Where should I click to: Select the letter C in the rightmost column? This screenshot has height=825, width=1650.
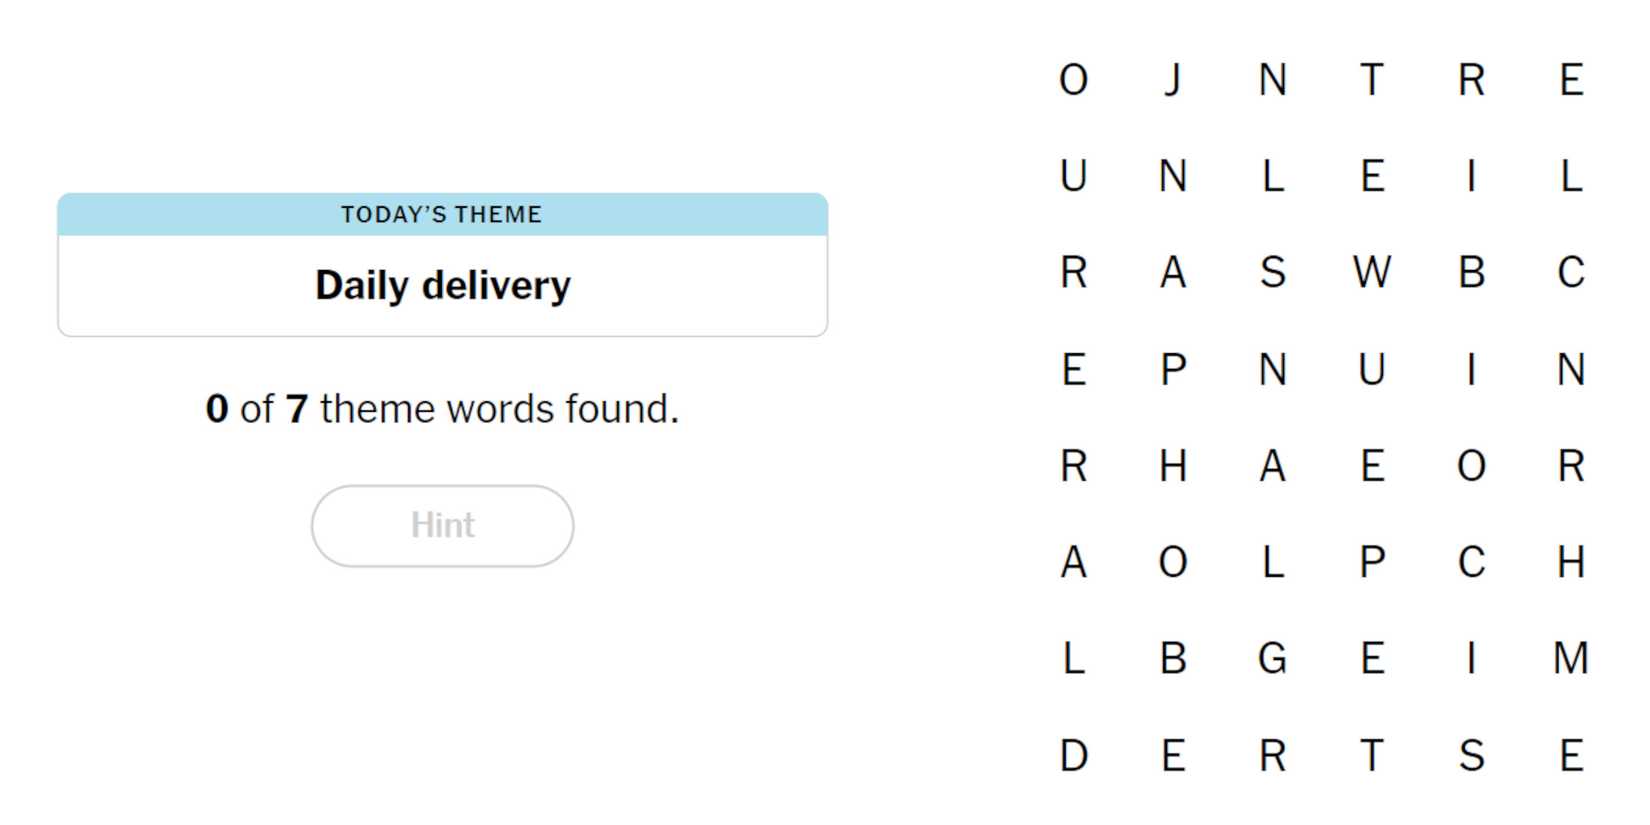click(1570, 272)
